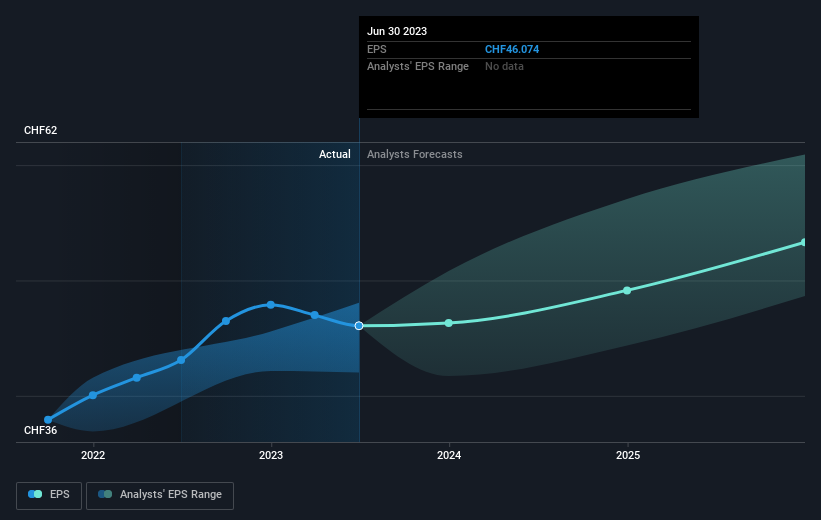Click the 2022 x-axis label
The width and height of the screenshot is (821, 520).
[93, 456]
